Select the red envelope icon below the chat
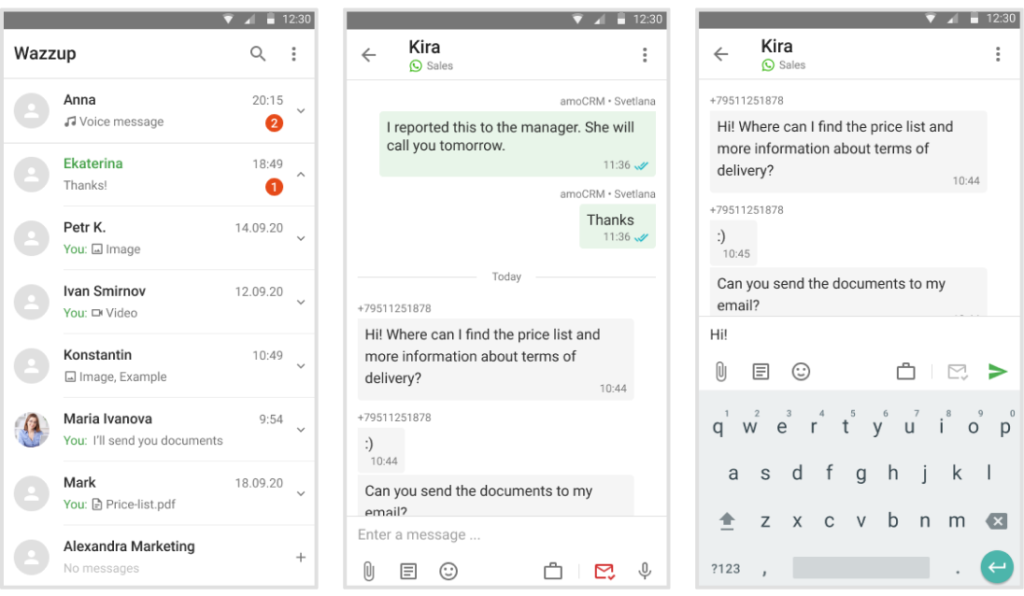This screenshot has width=1024, height=596. [604, 571]
